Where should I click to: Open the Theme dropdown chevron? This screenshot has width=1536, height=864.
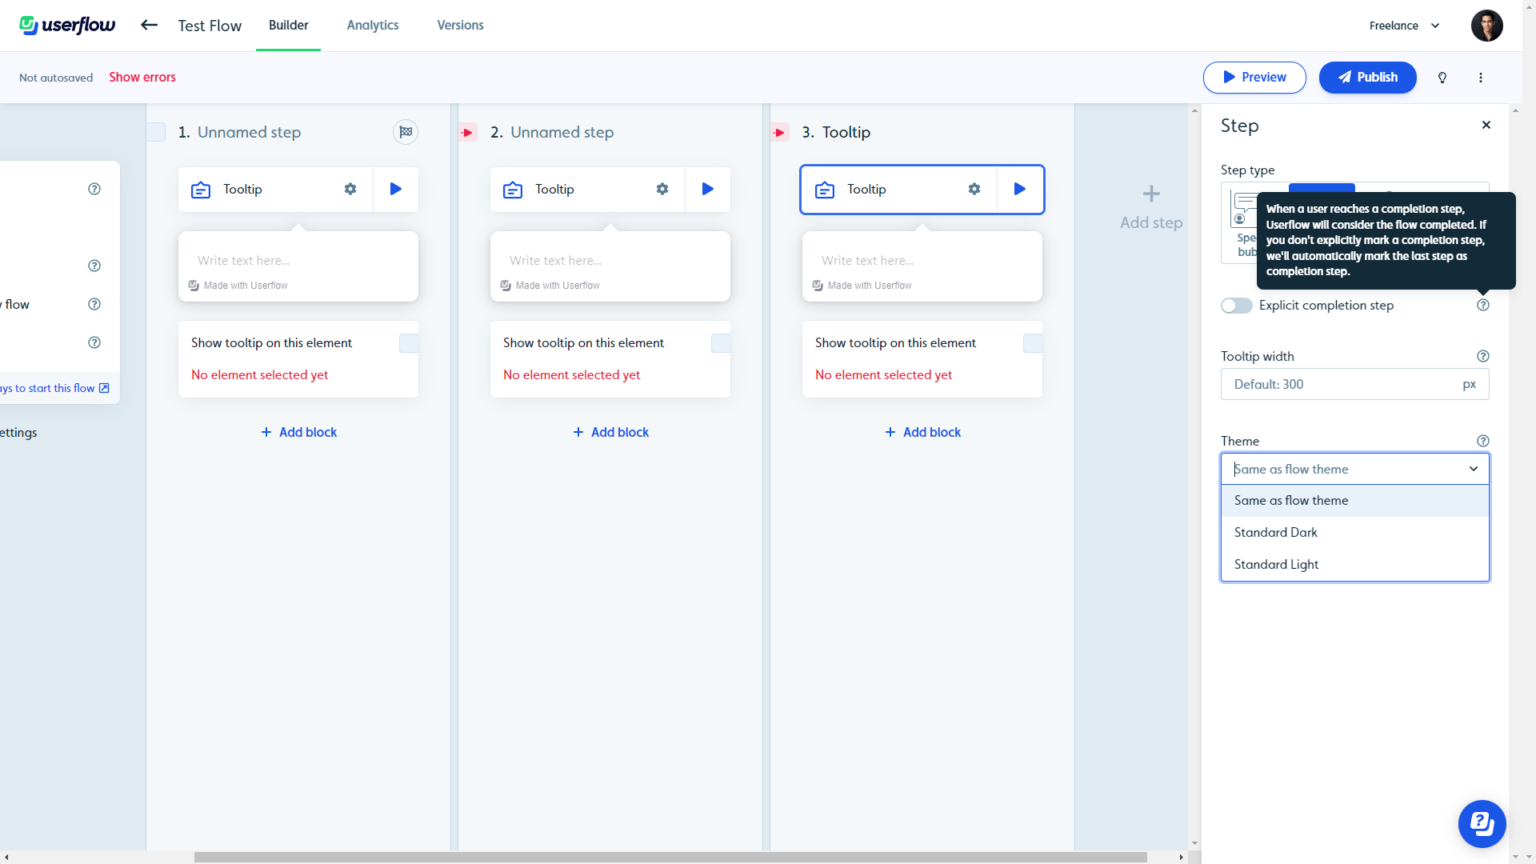pos(1472,468)
